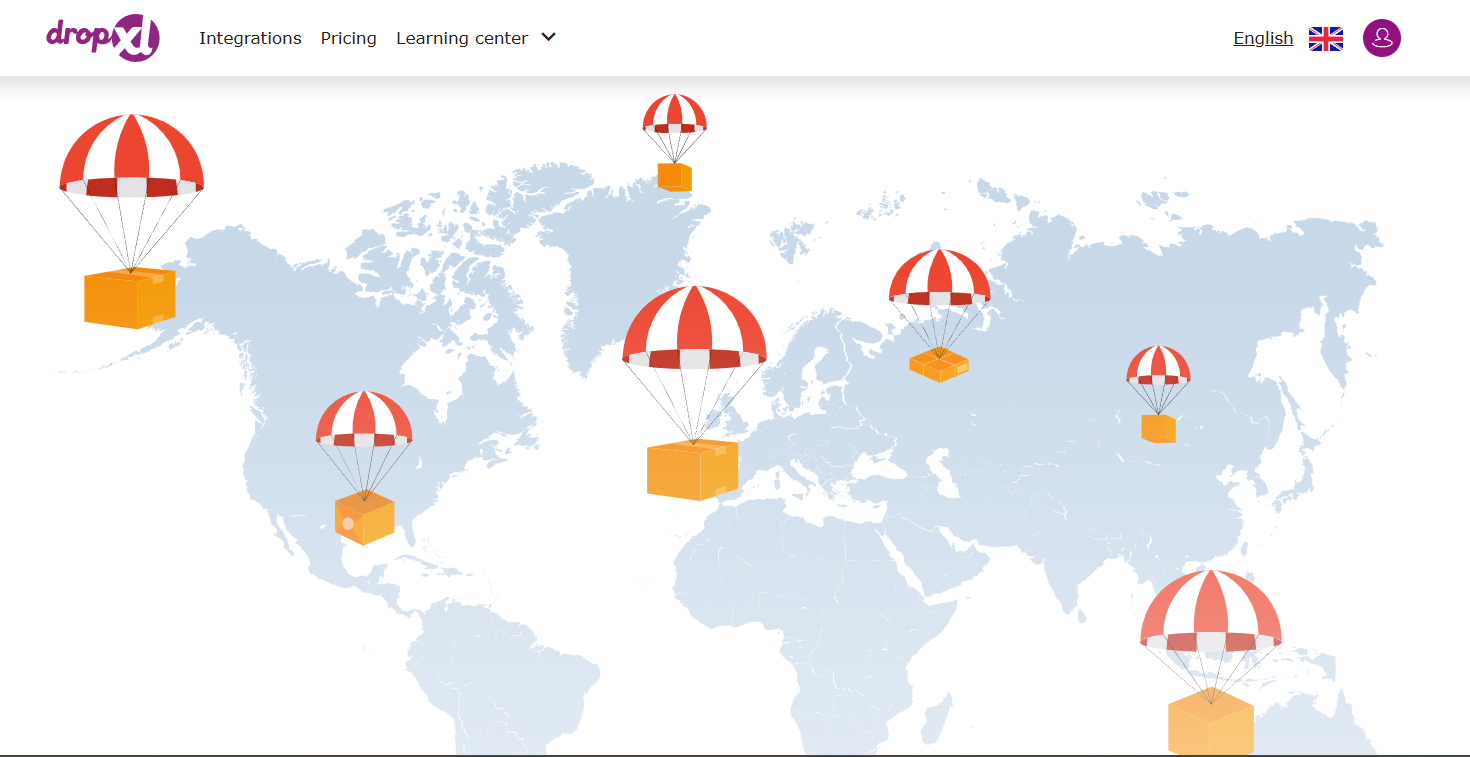
Task: Click Africa on the world map
Action: [800, 600]
